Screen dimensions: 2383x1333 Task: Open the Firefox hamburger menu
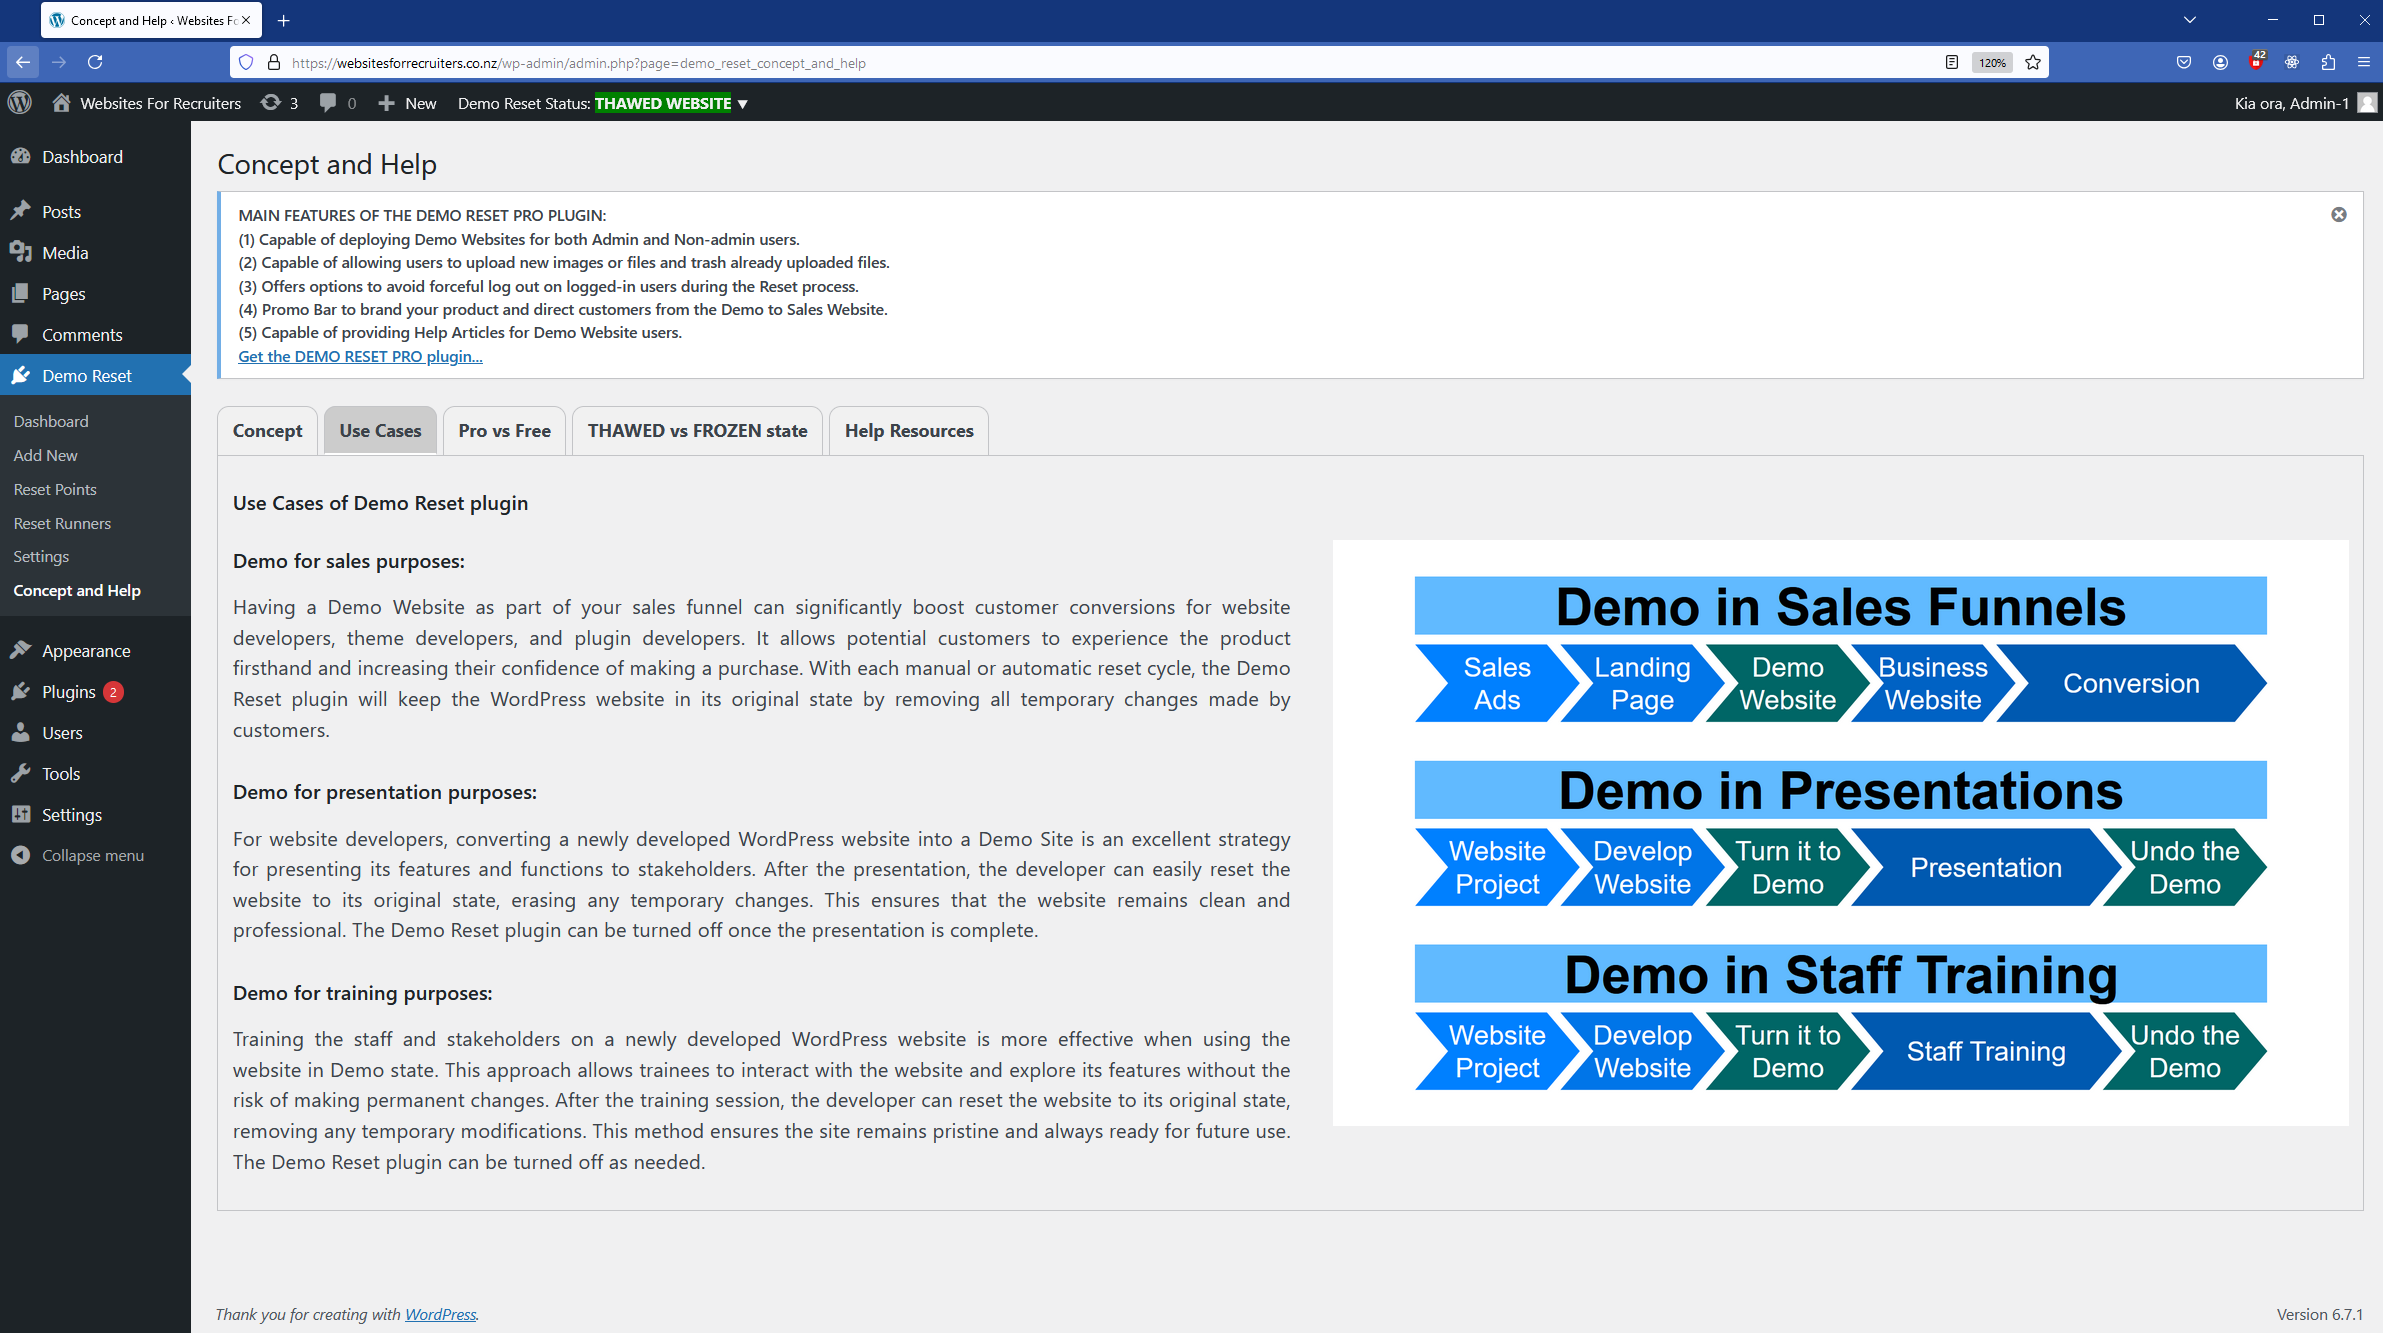[2364, 62]
